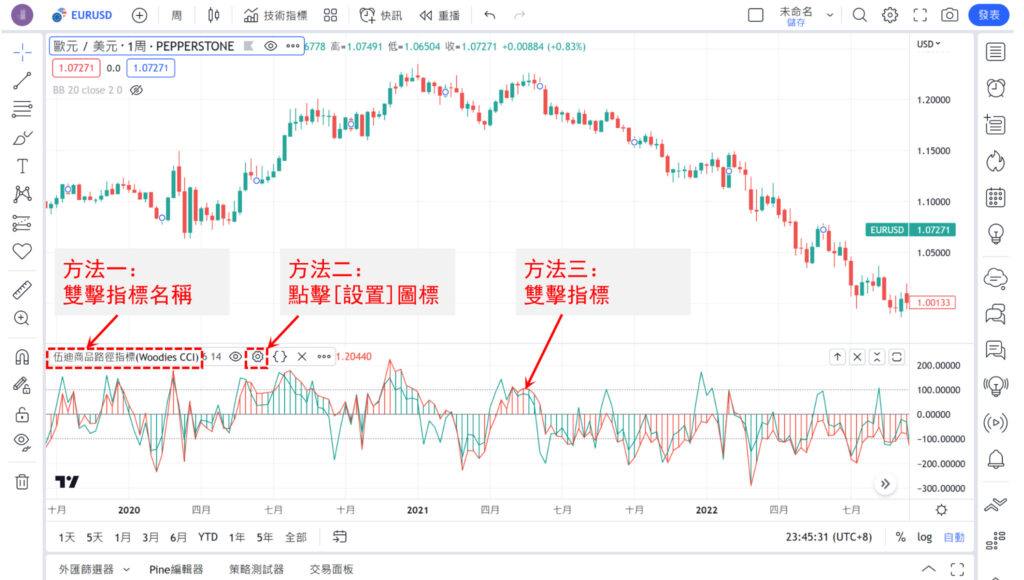Take a chart snapshot with camera icon
This screenshot has height=580, width=1024.
click(x=949, y=15)
